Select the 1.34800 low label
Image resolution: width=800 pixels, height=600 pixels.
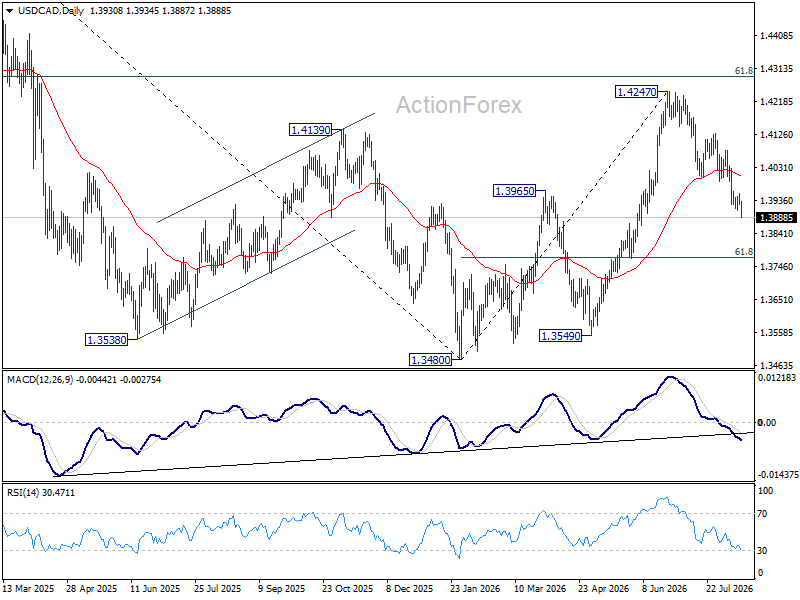click(x=431, y=360)
